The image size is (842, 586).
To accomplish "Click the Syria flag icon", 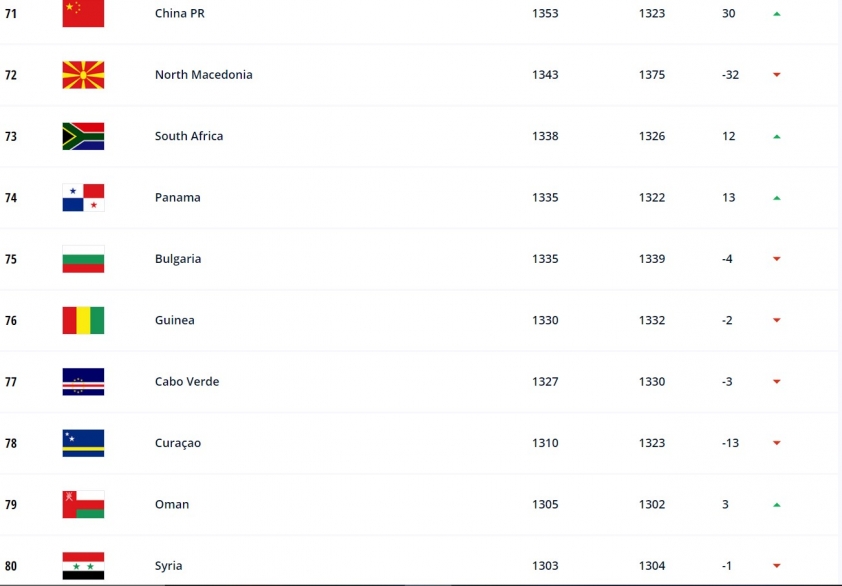I will [83, 566].
